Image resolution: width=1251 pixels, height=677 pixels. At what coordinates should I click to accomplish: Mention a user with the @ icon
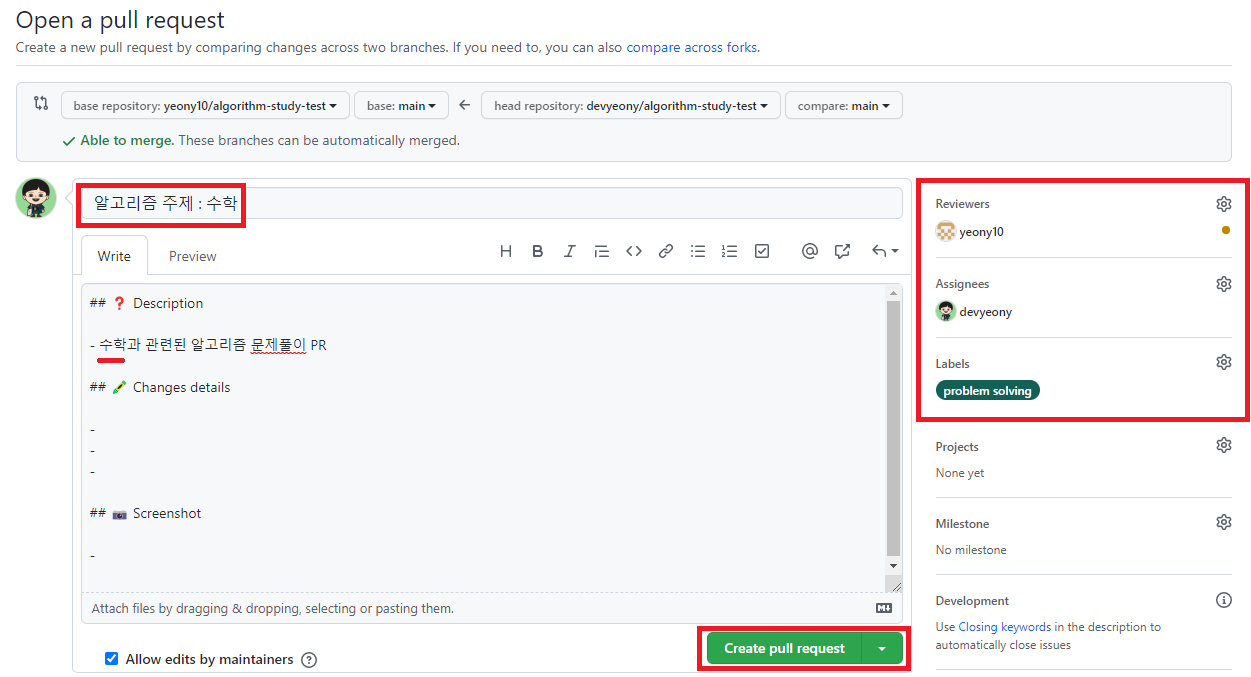(x=810, y=251)
